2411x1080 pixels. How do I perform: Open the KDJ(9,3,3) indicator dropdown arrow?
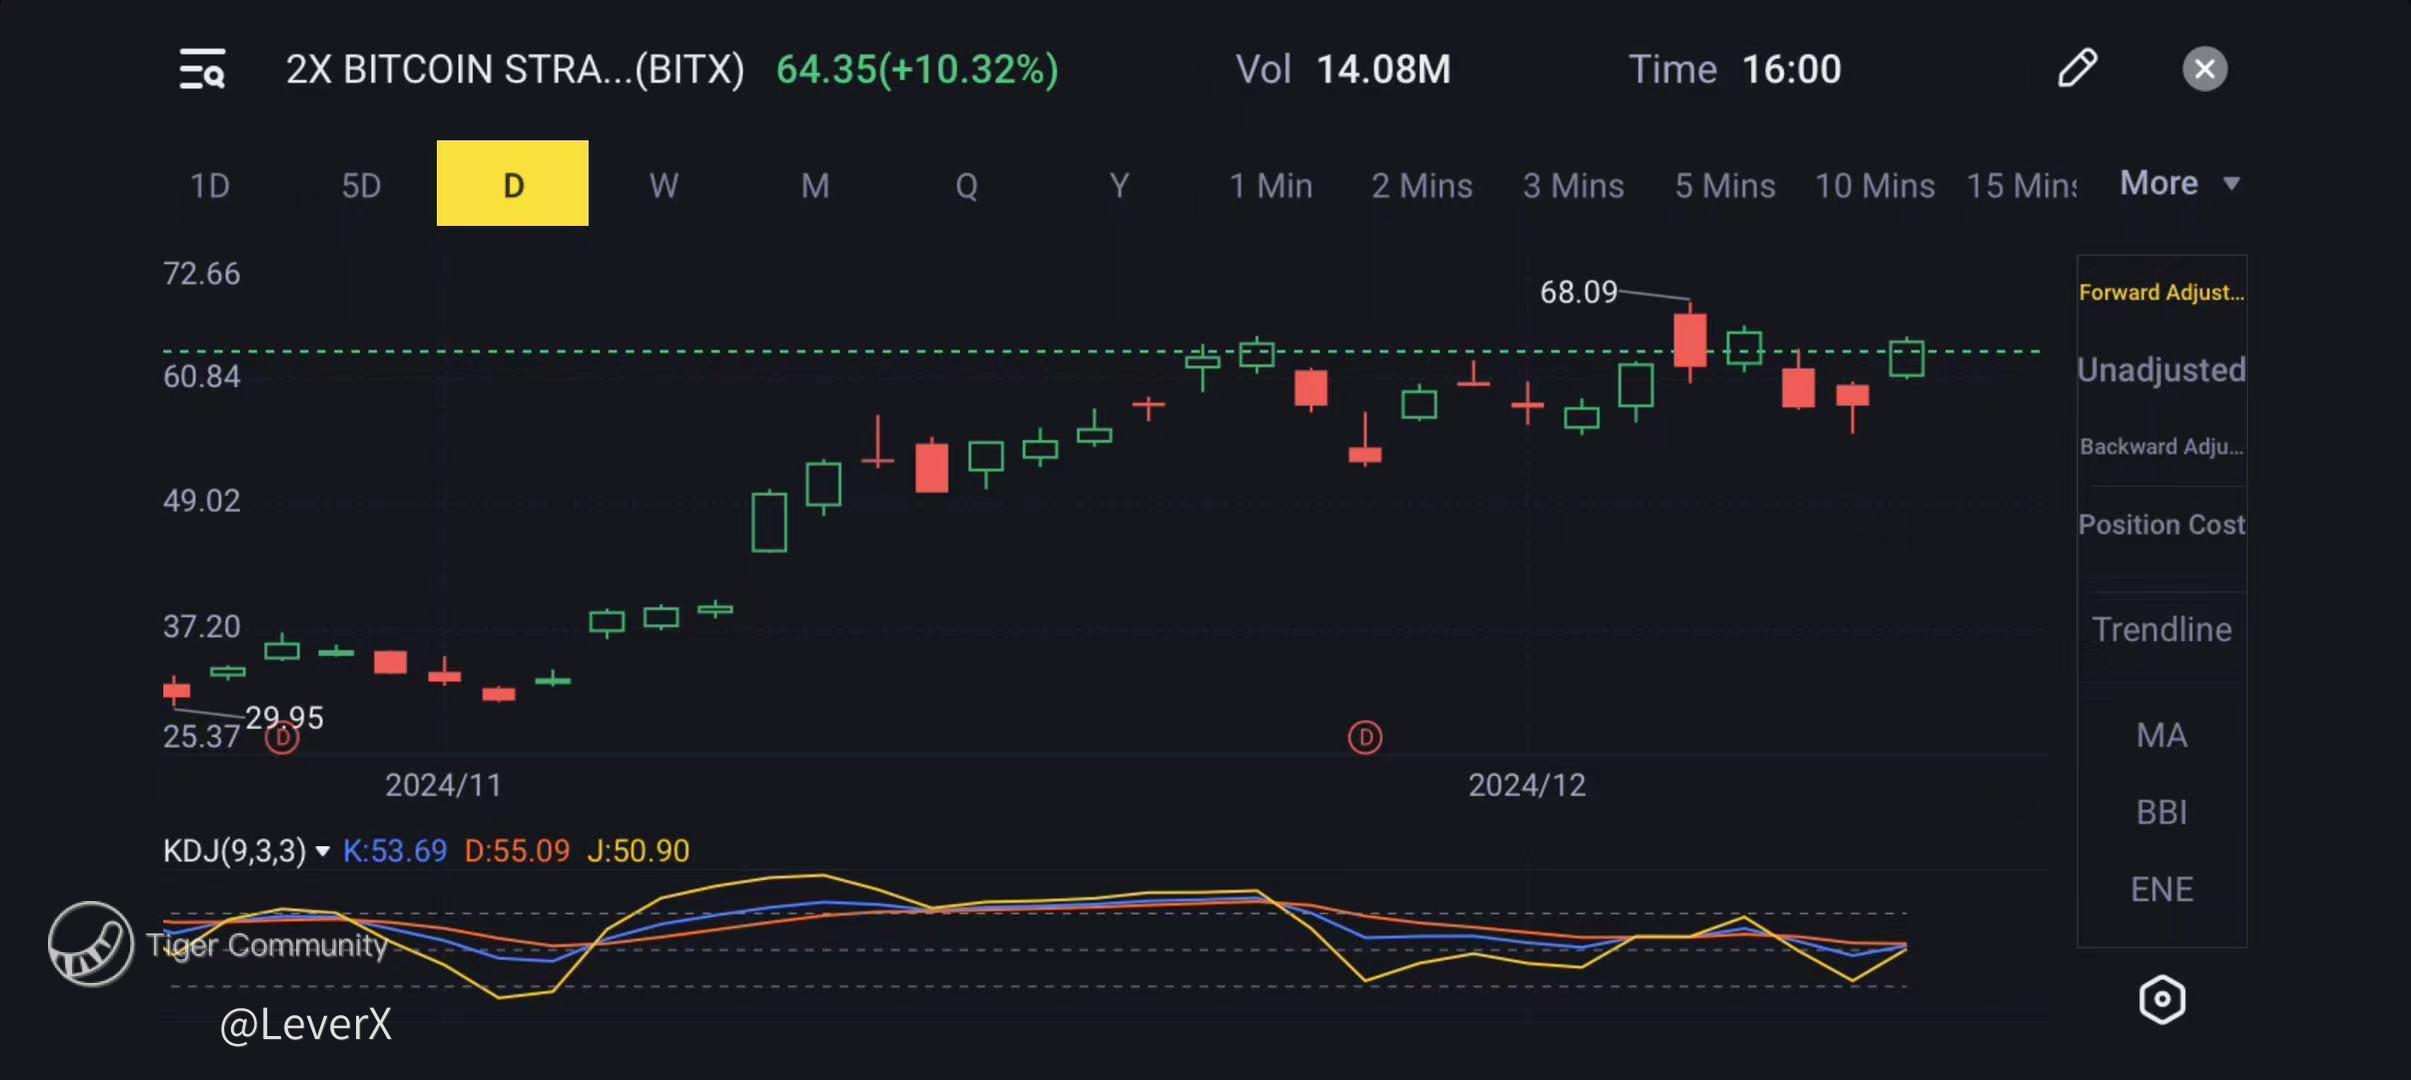(x=322, y=851)
